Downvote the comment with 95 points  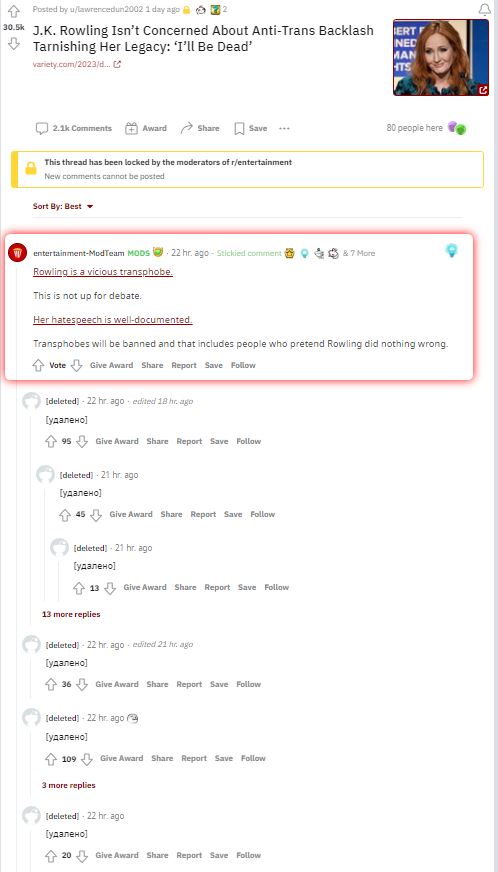coord(82,442)
